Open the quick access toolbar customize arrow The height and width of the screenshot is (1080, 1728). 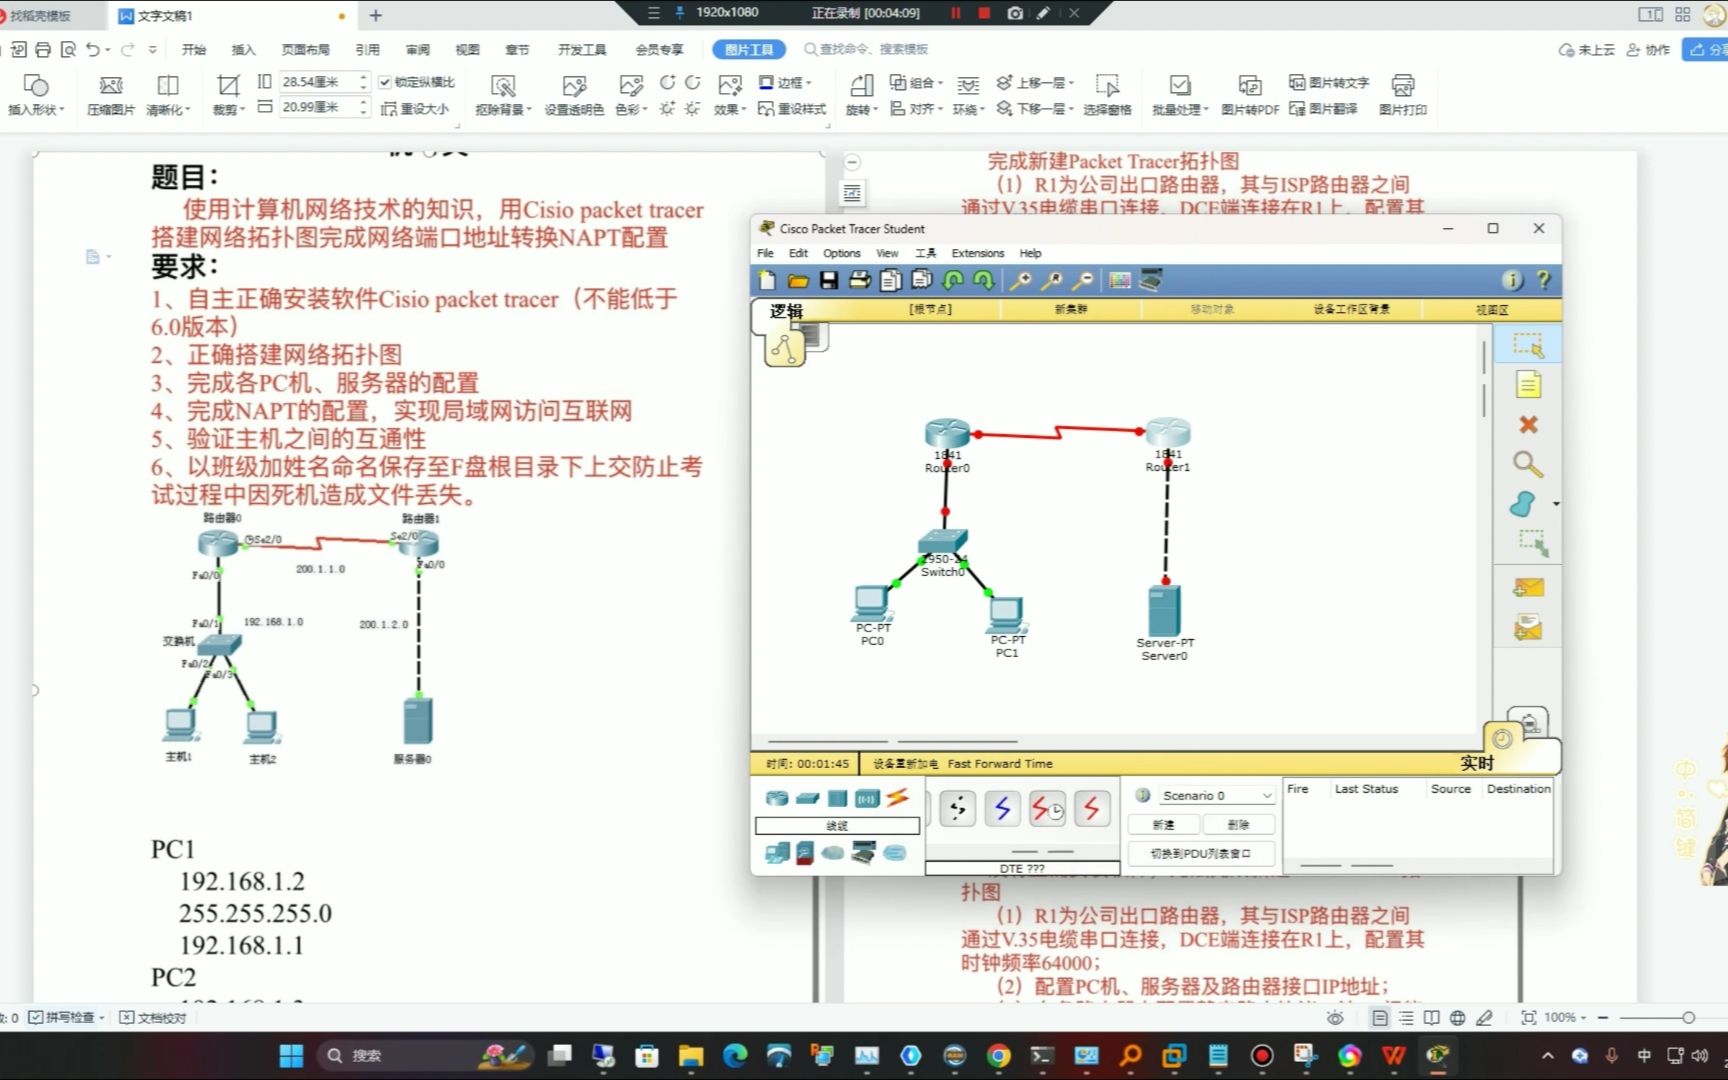tap(153, 49)
